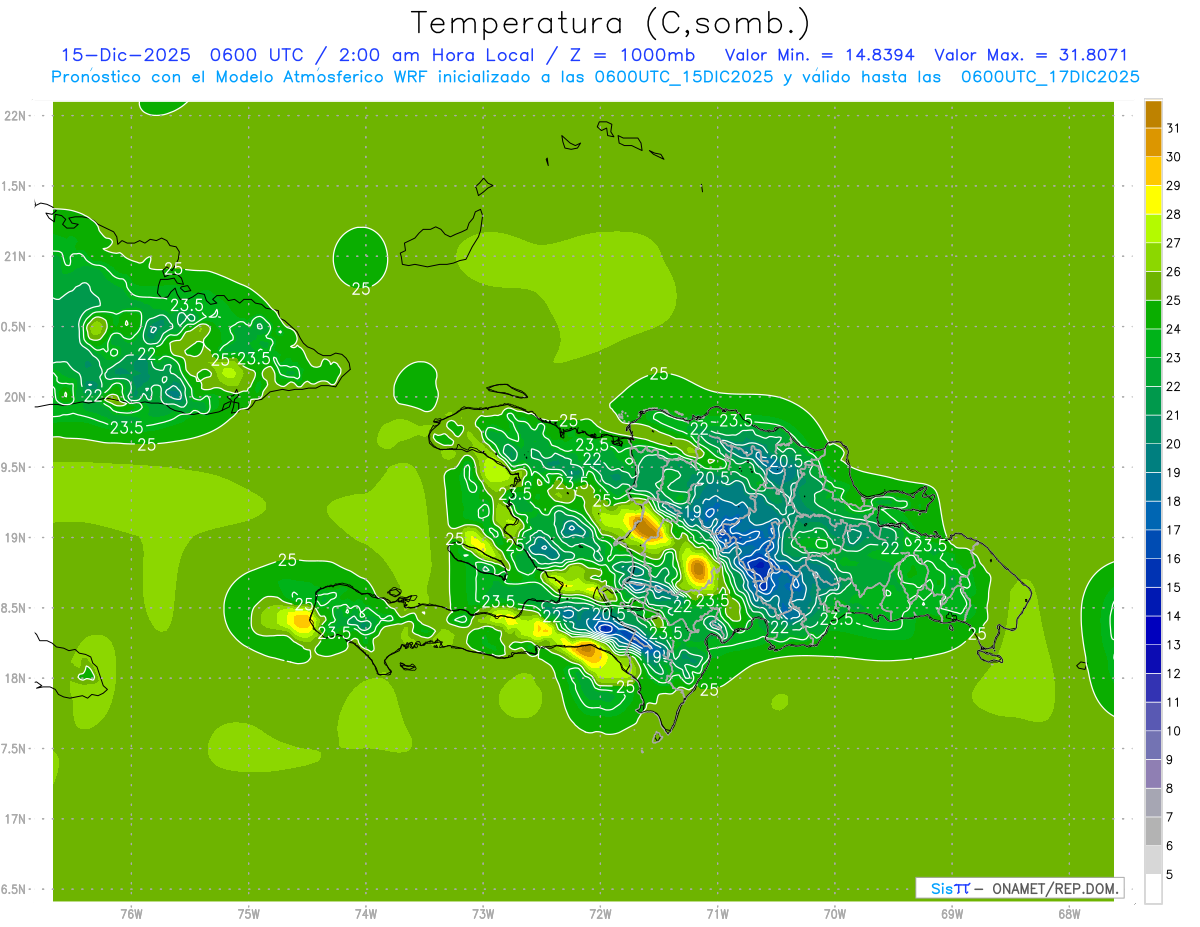Click the '18N' latitude axis label
1200x927 pixels.
(x=14, y=678)
